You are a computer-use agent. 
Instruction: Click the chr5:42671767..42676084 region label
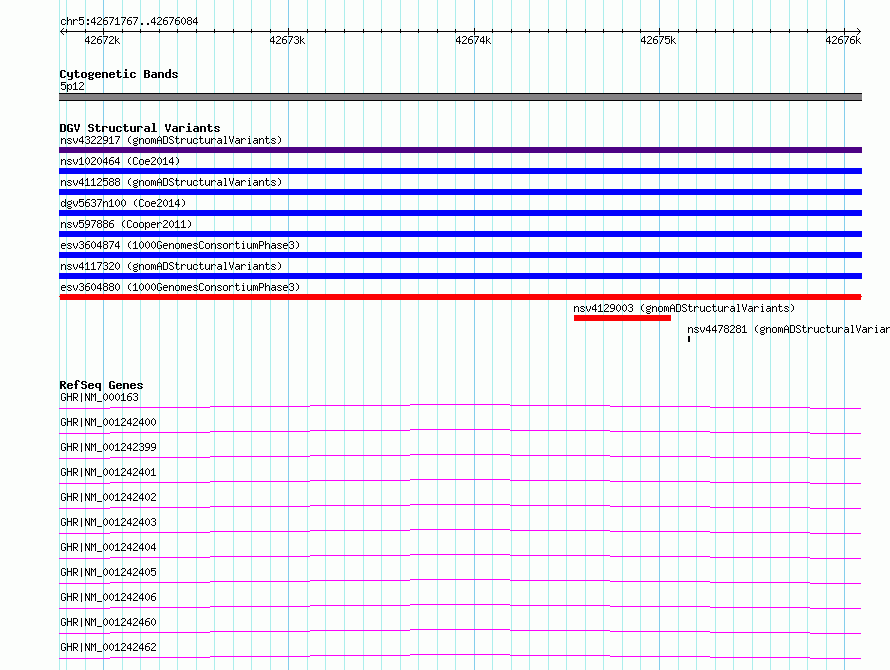pyautogui.click(x=129, y=22)
